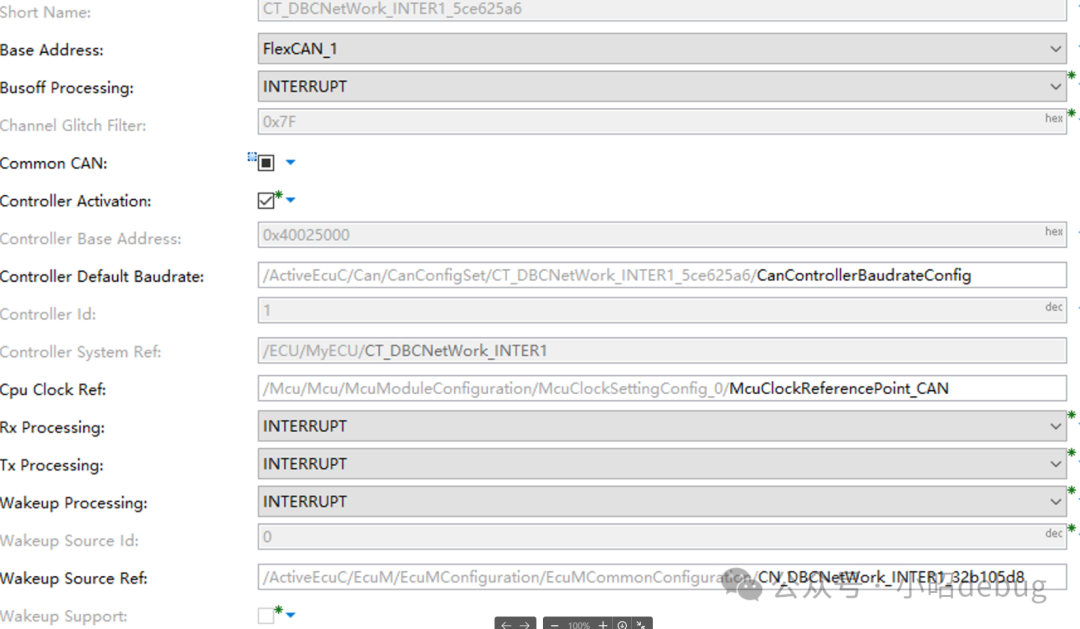1080x629 pixels.
Task: Click the green asterisk on Rx Processing row
Action: pyautogui.click(x=1071, y=415)
